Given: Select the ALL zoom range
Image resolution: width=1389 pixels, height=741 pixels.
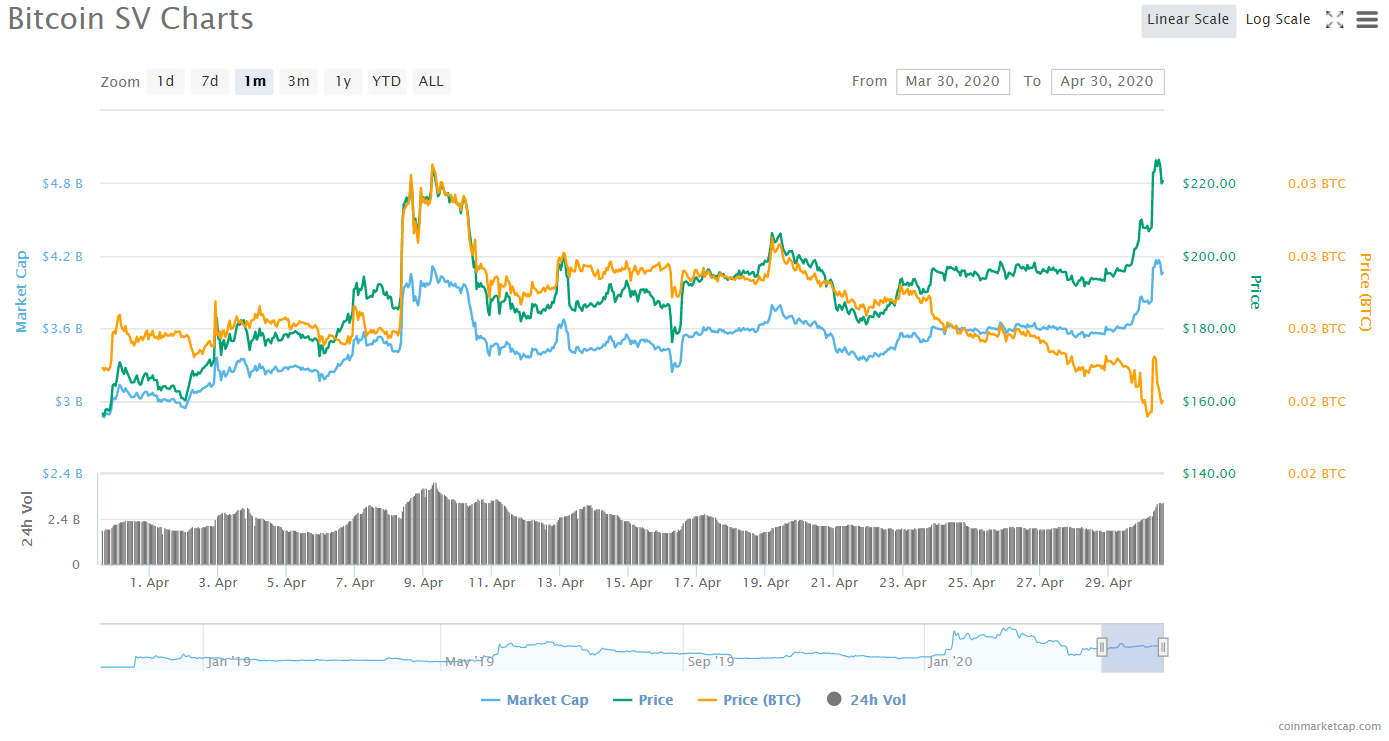Looking at the screenshot, I should coord(431,81).
